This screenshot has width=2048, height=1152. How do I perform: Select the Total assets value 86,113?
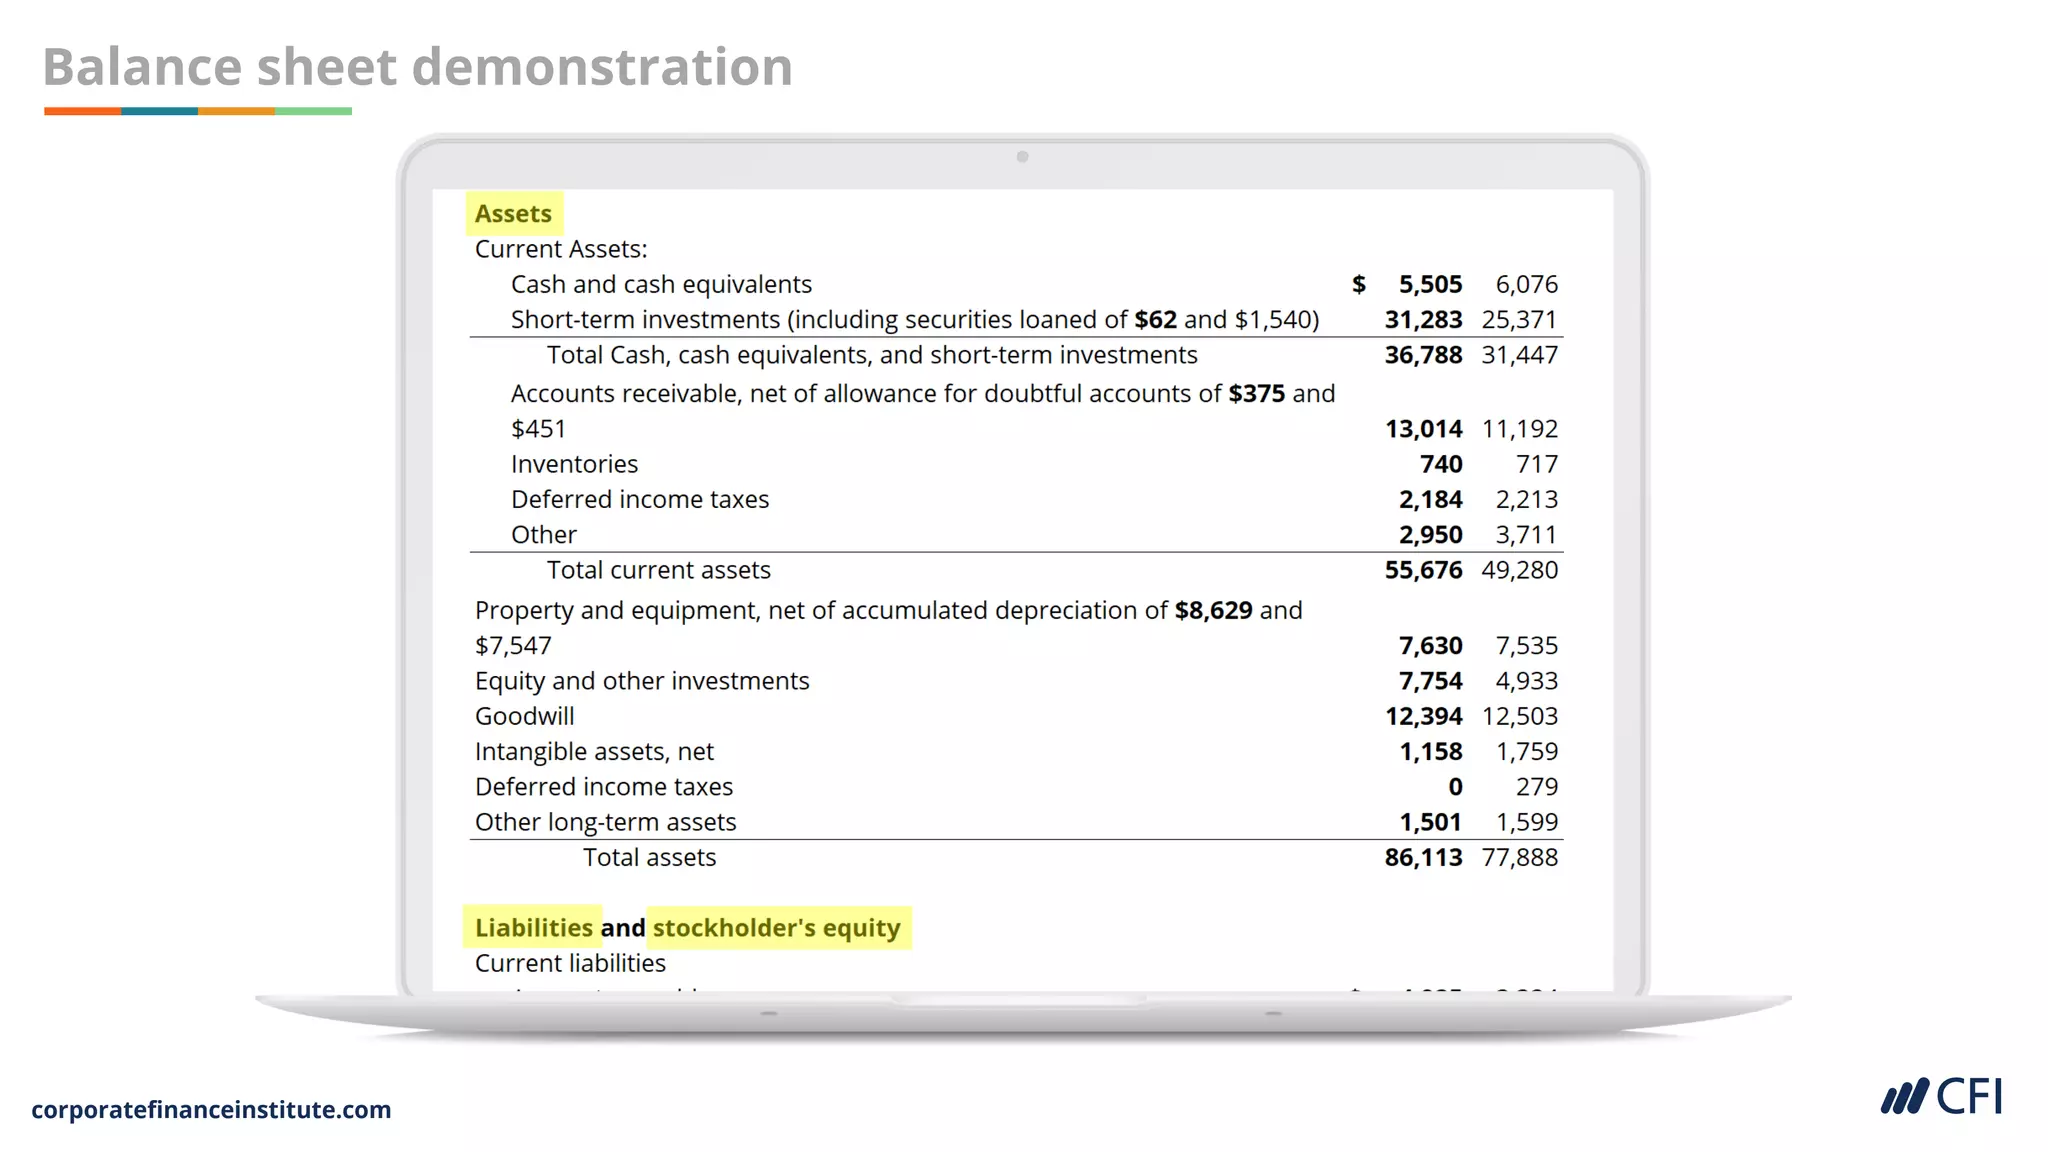point(1423,858)
